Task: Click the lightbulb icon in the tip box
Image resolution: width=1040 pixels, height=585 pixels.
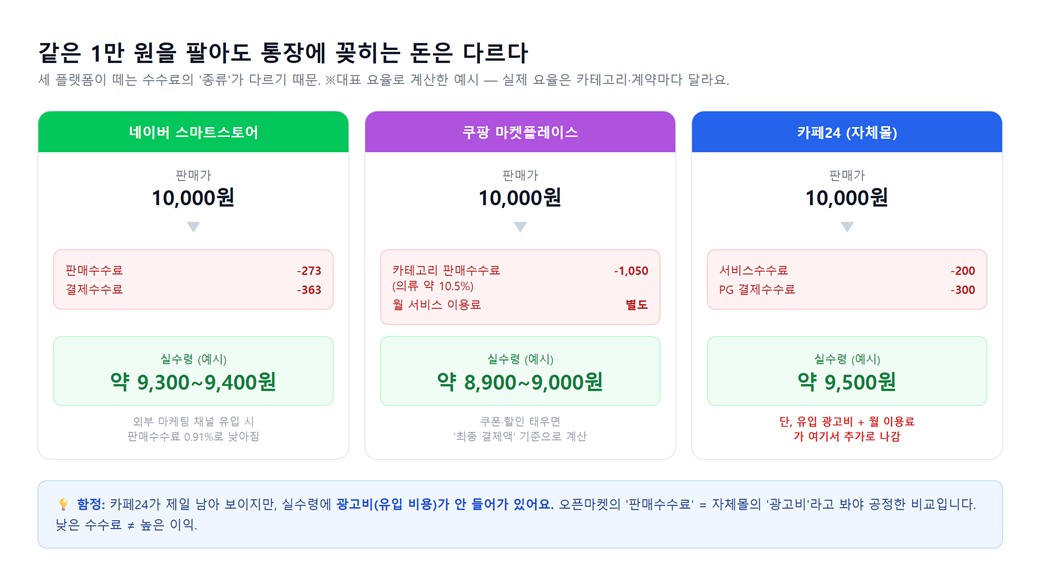Action: (64, 505)
